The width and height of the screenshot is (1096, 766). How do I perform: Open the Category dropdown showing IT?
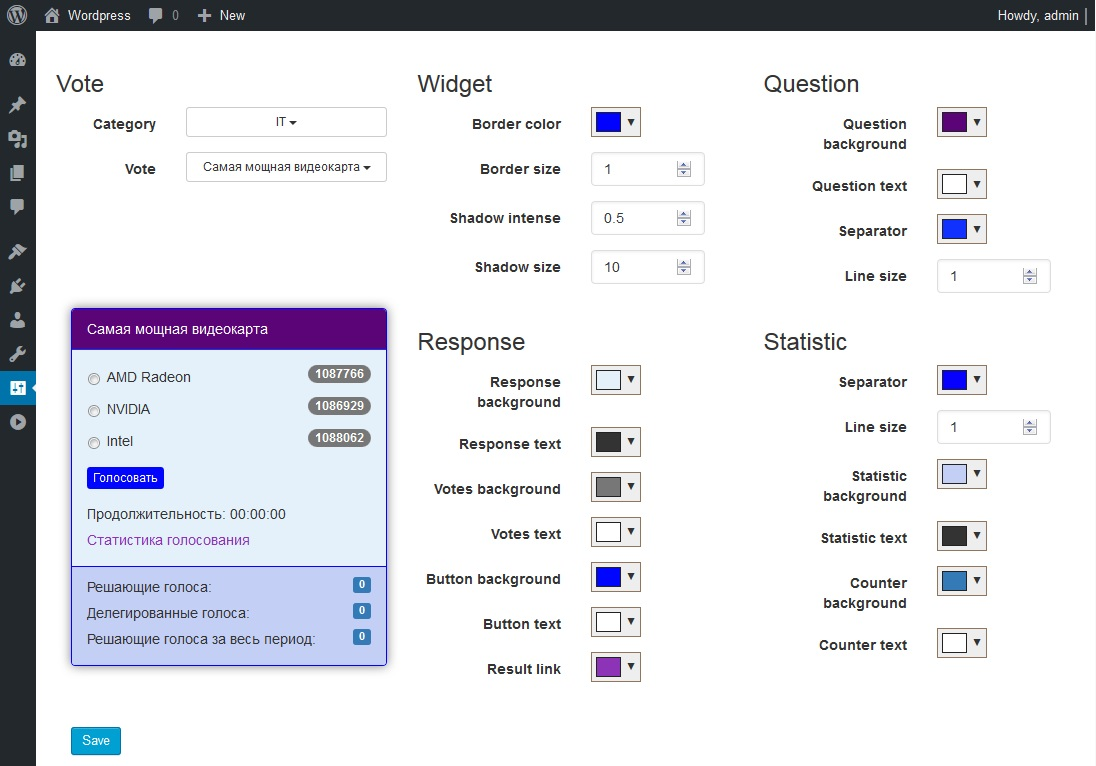(286, 122)
